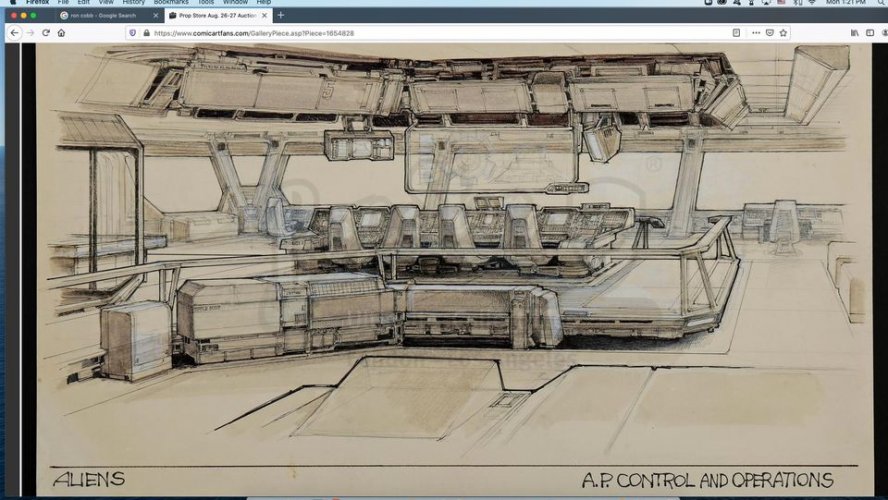Open a new tab with plus button
This screenshot has height=500, width=888.
point(280,15)
